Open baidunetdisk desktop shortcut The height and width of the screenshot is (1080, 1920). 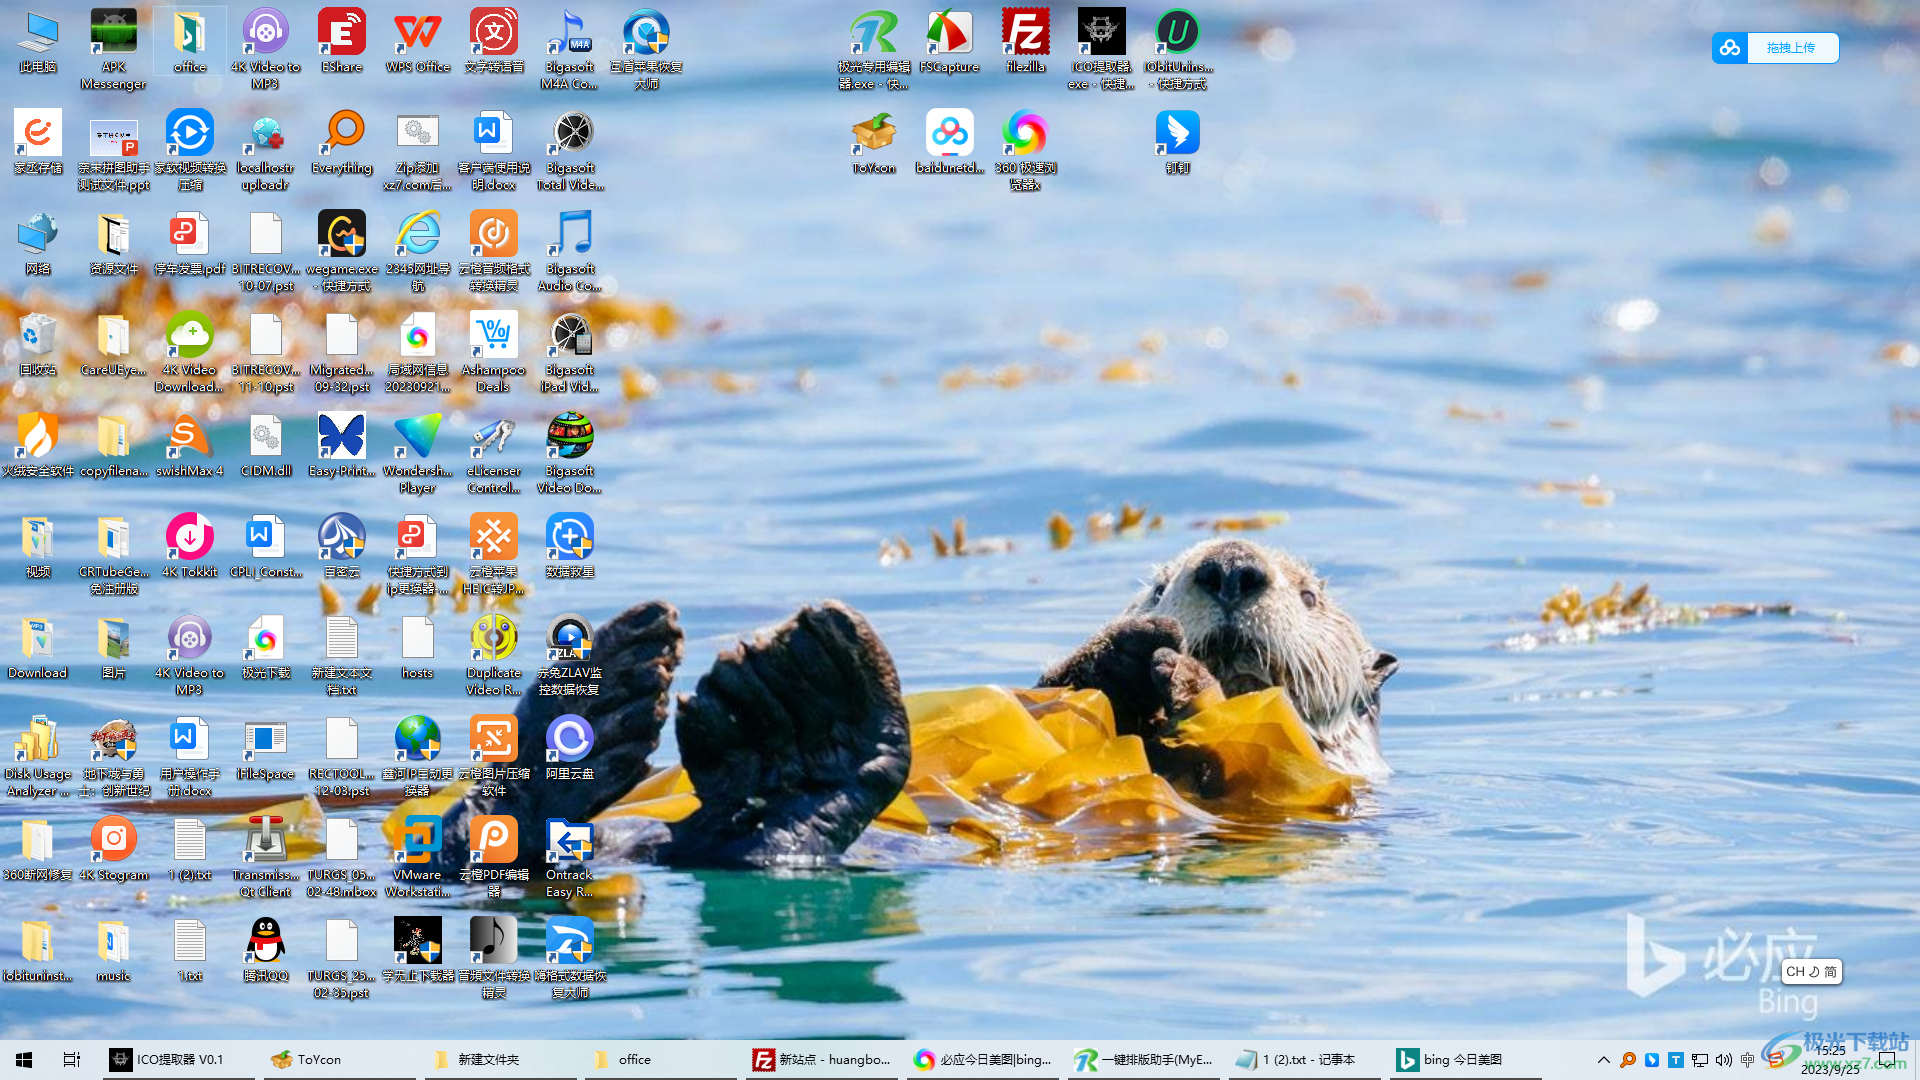coord(949,141)
